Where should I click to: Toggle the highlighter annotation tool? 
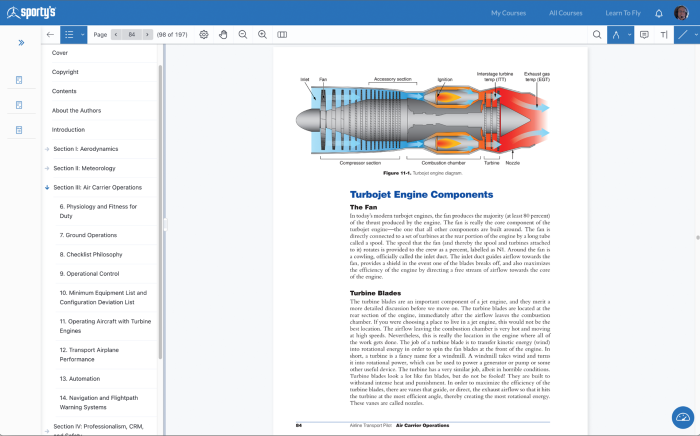617,34
